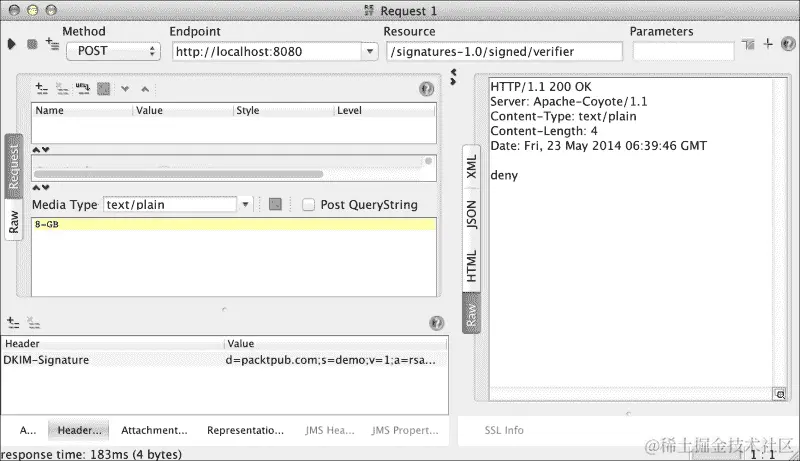The height and width of the screenshot is (461, 800).
Task: Cancel the running request via stop icon
Action: [32, 44]
